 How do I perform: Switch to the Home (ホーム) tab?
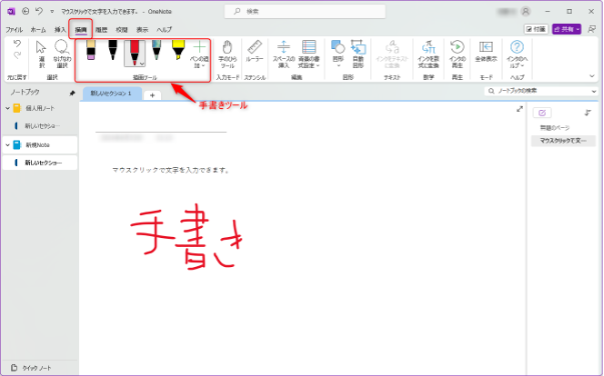click(x=38, y=30)
